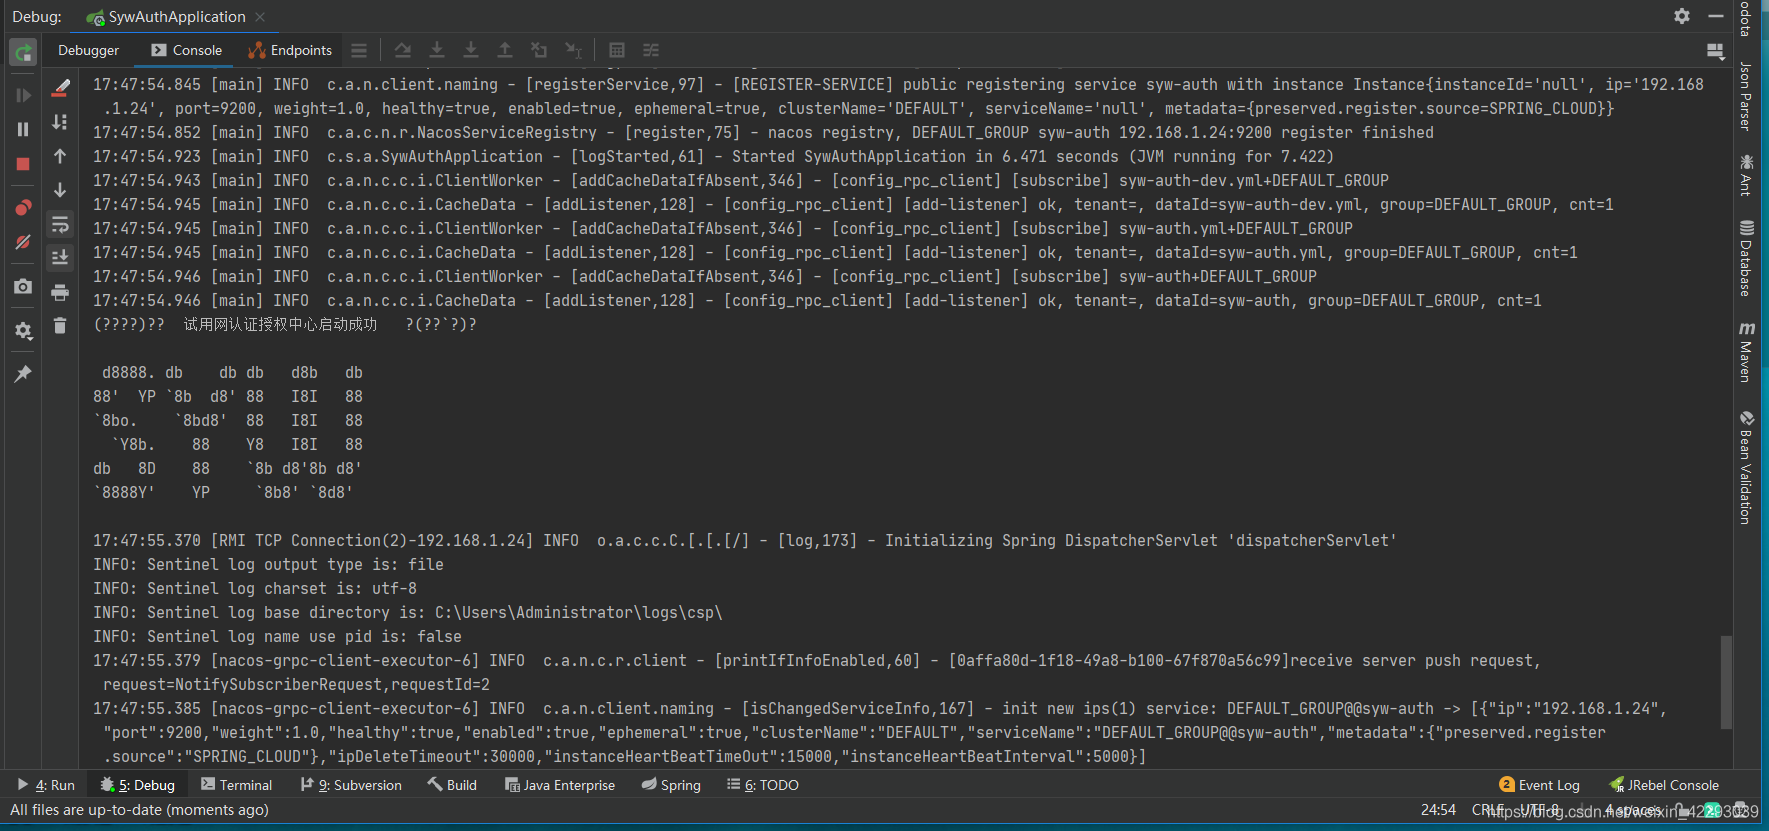Open the Database side panel
Screen dimensions: 1769x831
click(x=1746, y=258)
